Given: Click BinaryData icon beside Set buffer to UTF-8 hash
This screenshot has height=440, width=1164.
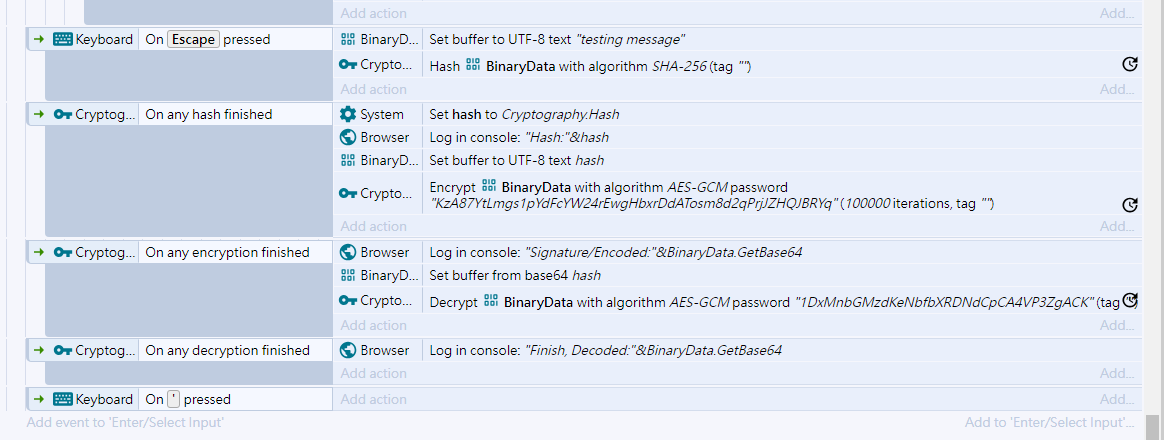Looking at the screenshot, I should pos(347,160).
